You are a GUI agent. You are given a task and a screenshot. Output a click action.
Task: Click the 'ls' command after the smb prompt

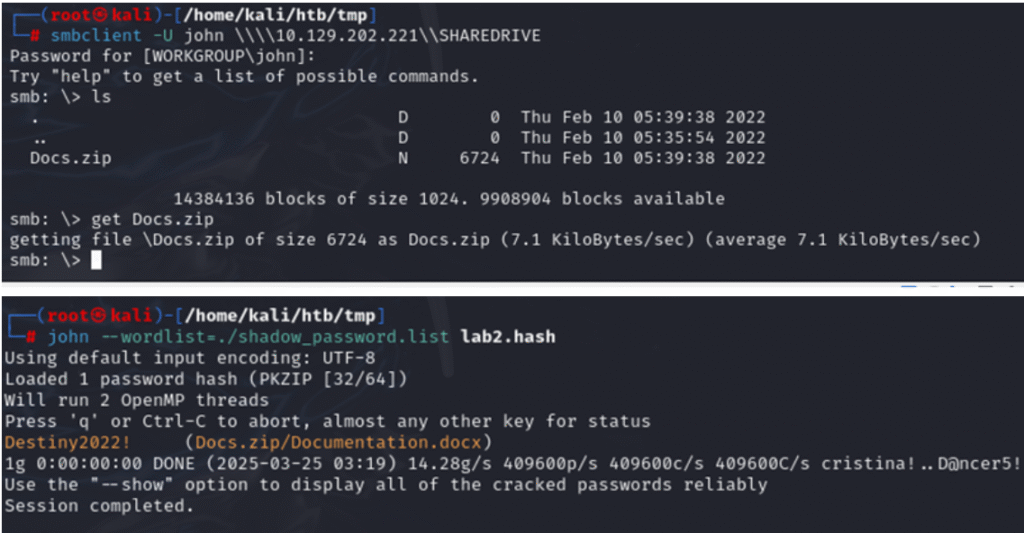coord(101,98)
